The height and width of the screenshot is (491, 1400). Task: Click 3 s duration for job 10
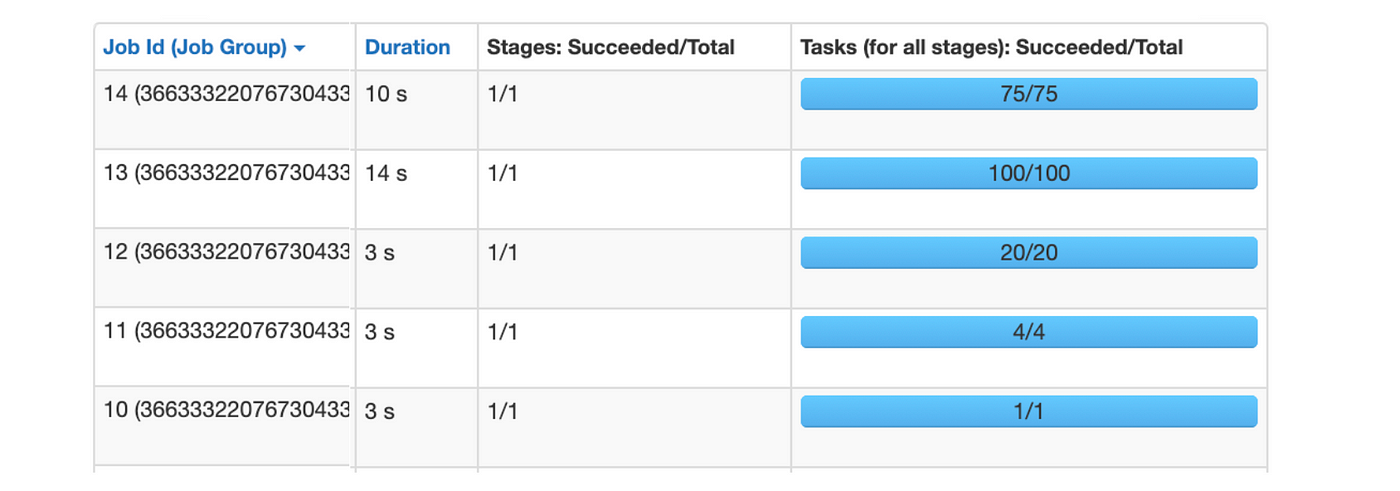(x=380, y=411)
